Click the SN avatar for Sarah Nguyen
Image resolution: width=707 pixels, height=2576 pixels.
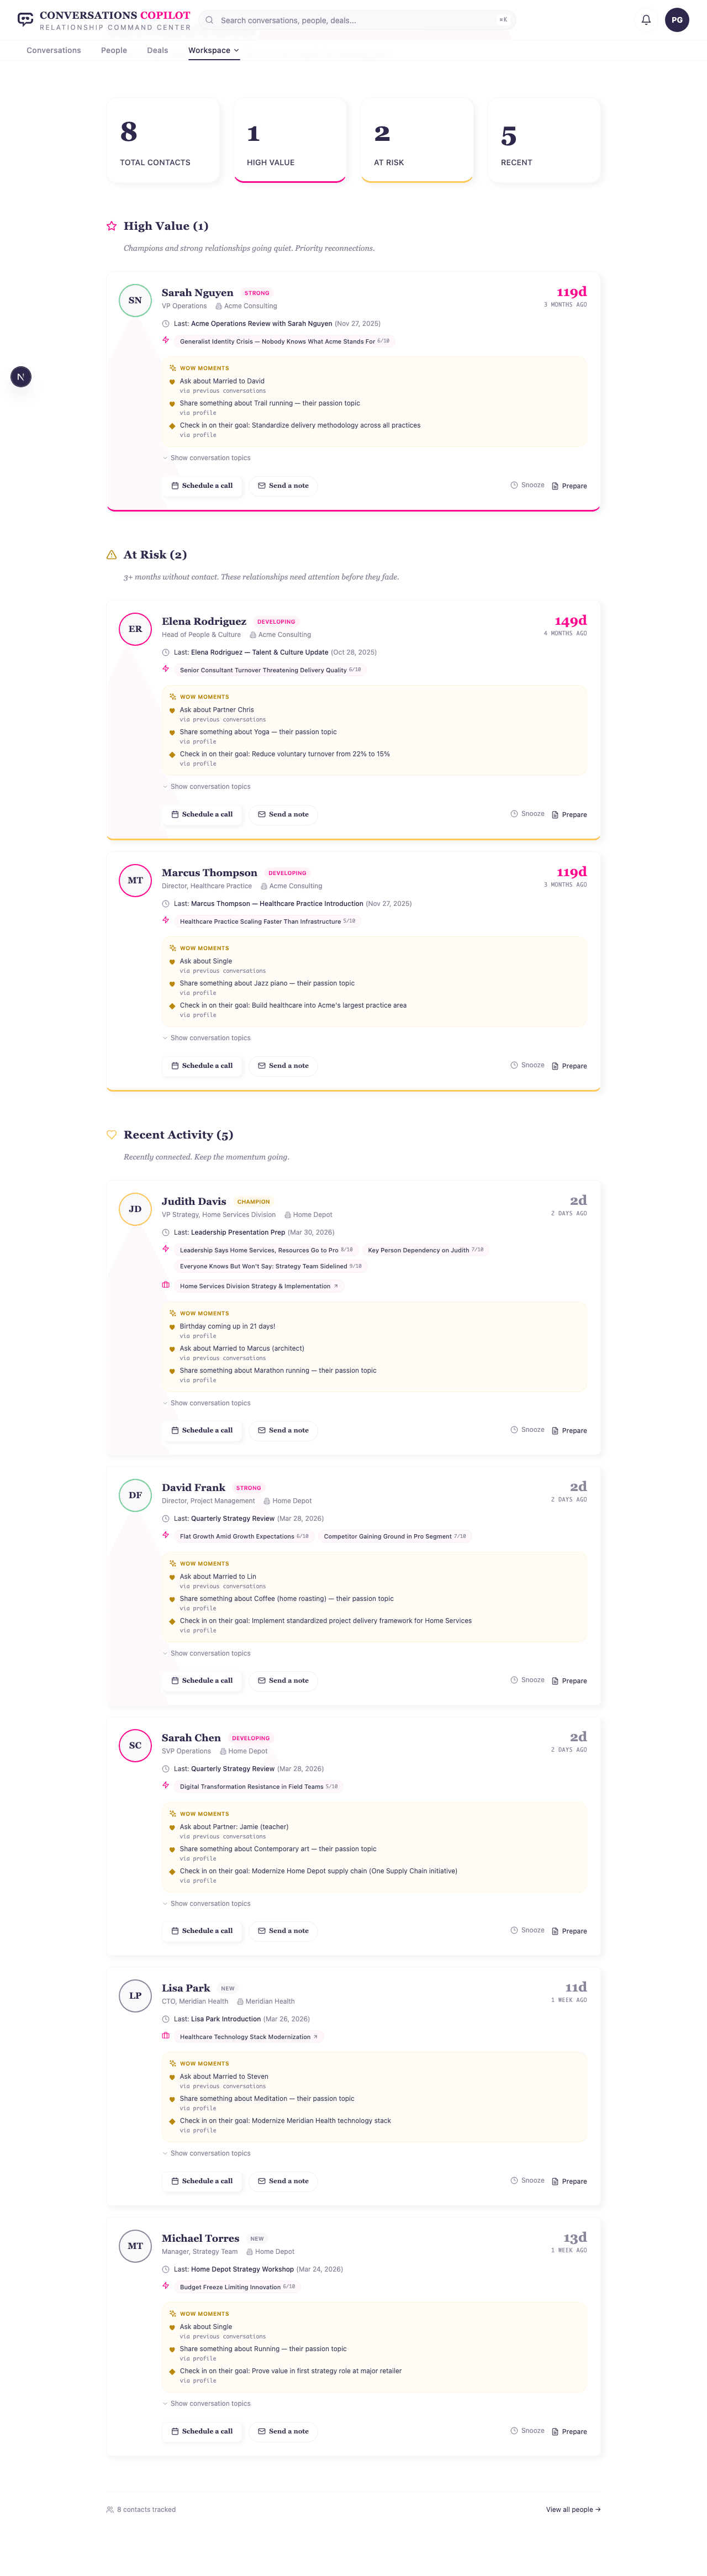coord(135,300)
